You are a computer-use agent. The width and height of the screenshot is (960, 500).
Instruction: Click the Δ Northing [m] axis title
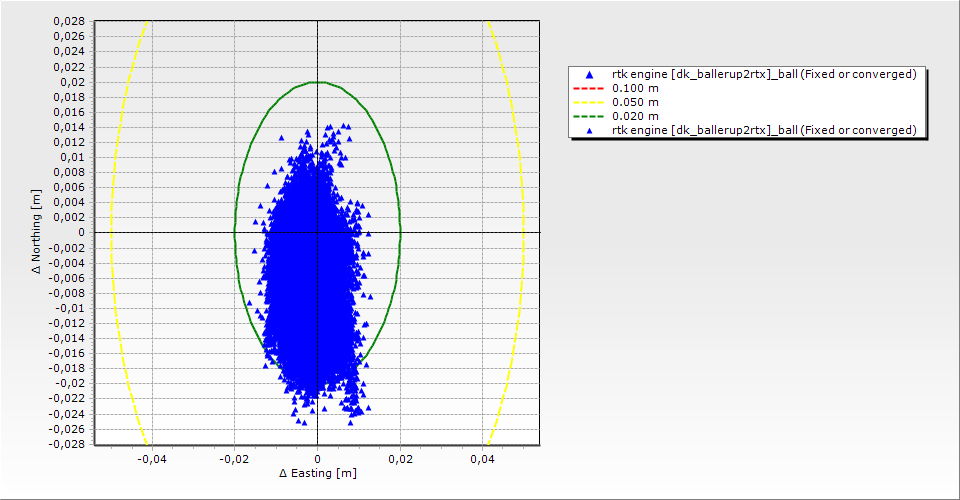(37, 232)
